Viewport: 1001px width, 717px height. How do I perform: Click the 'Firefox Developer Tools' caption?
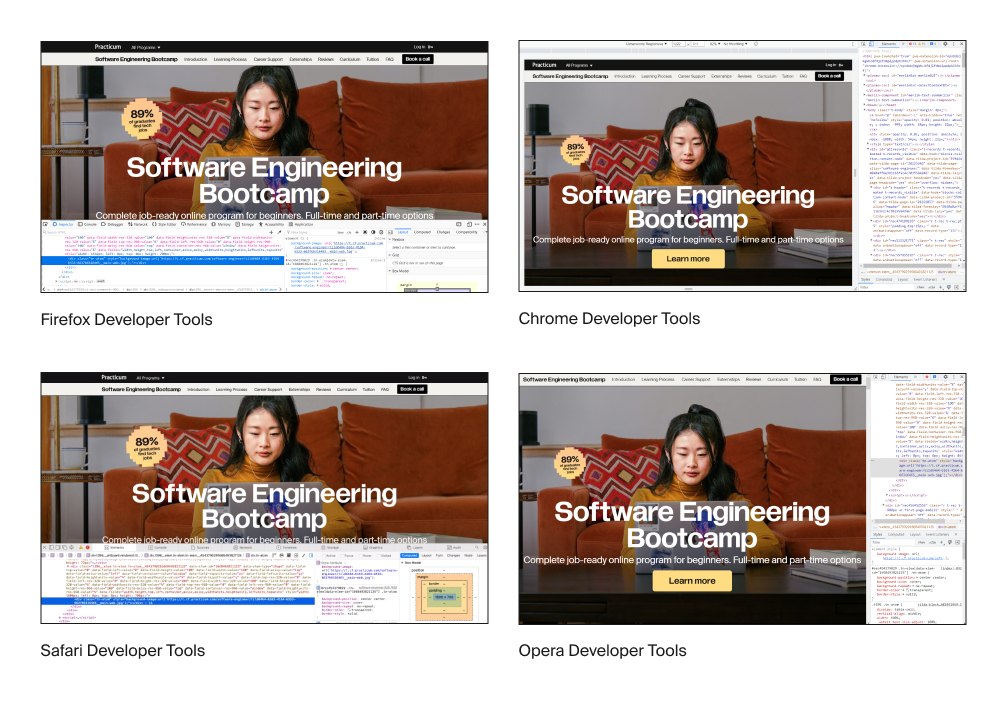pos(126,319)
